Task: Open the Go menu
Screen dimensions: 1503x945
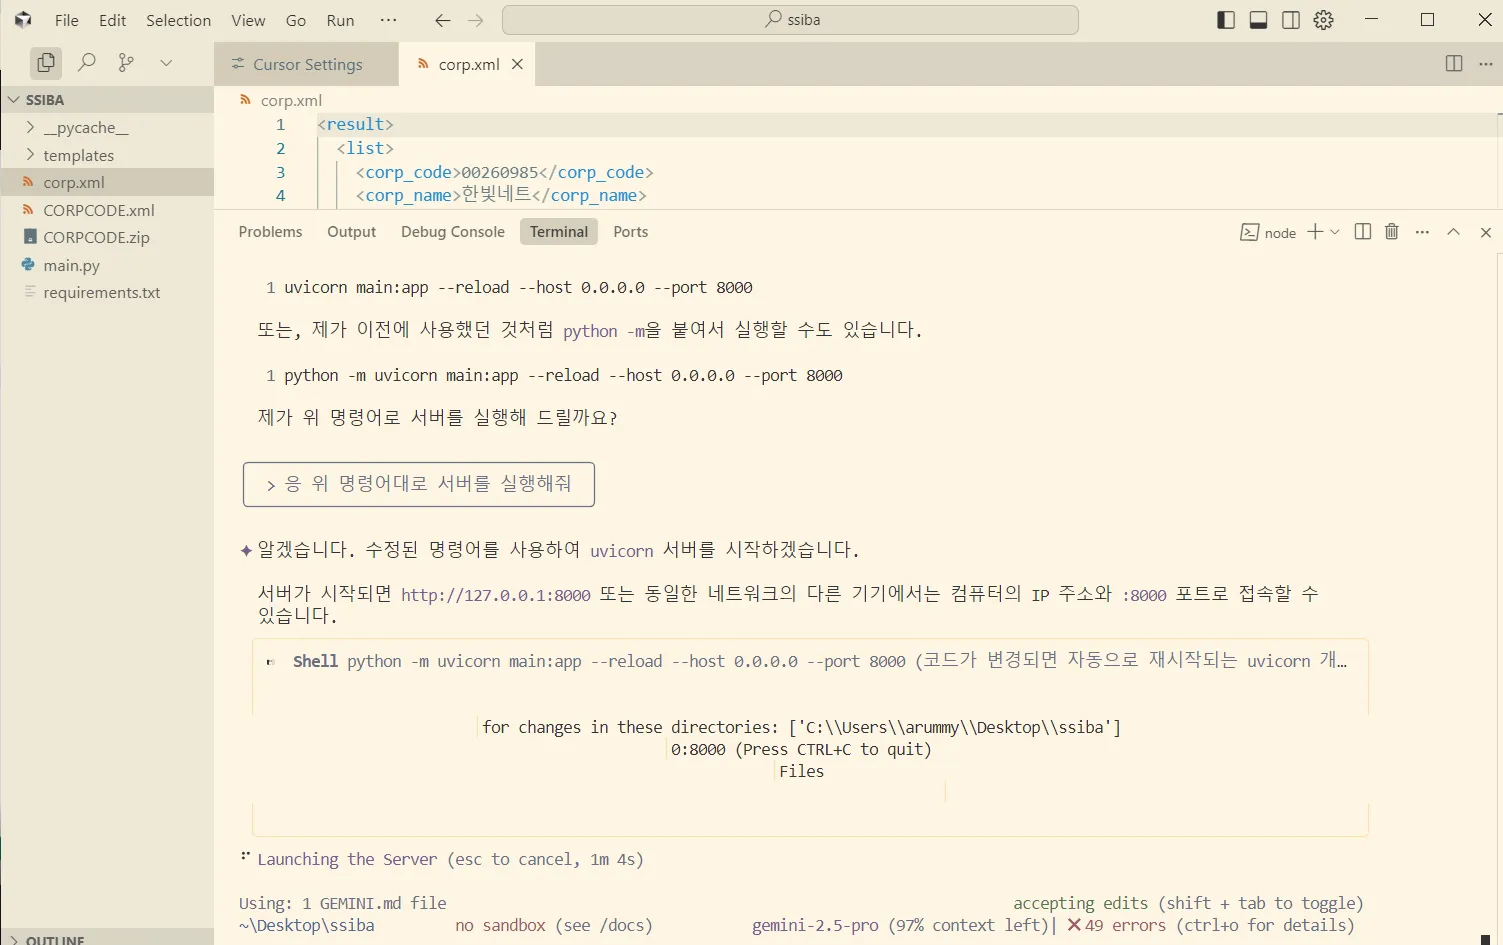Action: tap(296, 20)
